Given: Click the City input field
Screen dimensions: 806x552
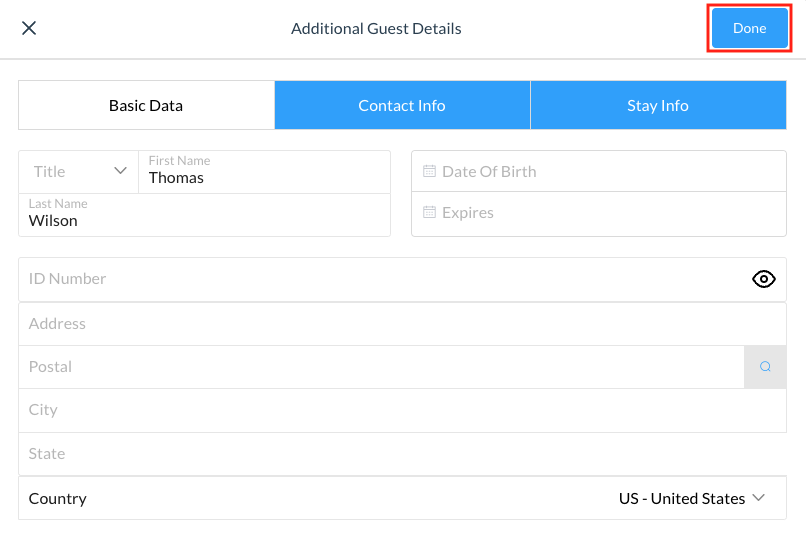Looking at the screenshot, I should (400, 410).
